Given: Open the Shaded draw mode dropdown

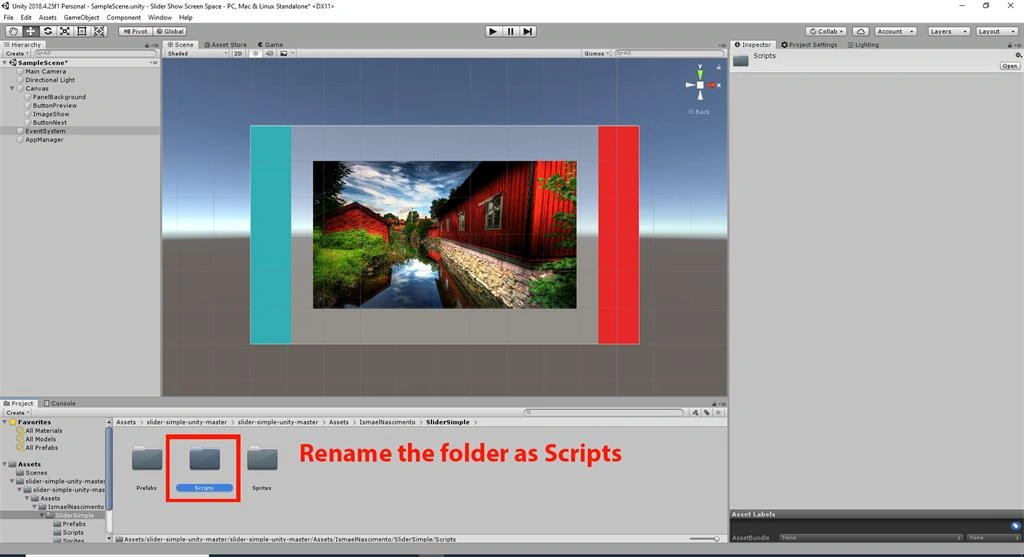Looking at the screenshot, I should coord(197,54).
